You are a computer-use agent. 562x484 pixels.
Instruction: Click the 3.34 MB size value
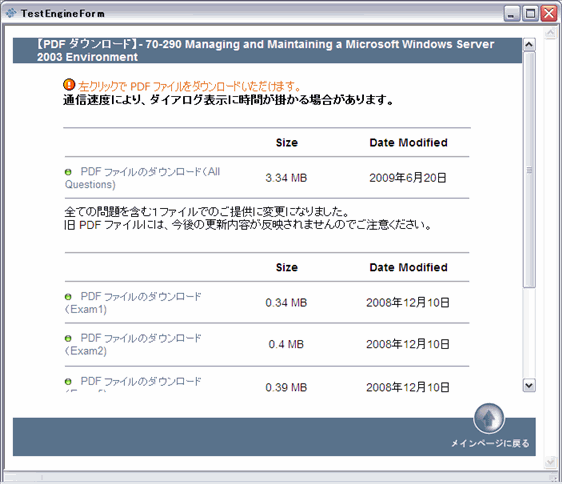286,178
